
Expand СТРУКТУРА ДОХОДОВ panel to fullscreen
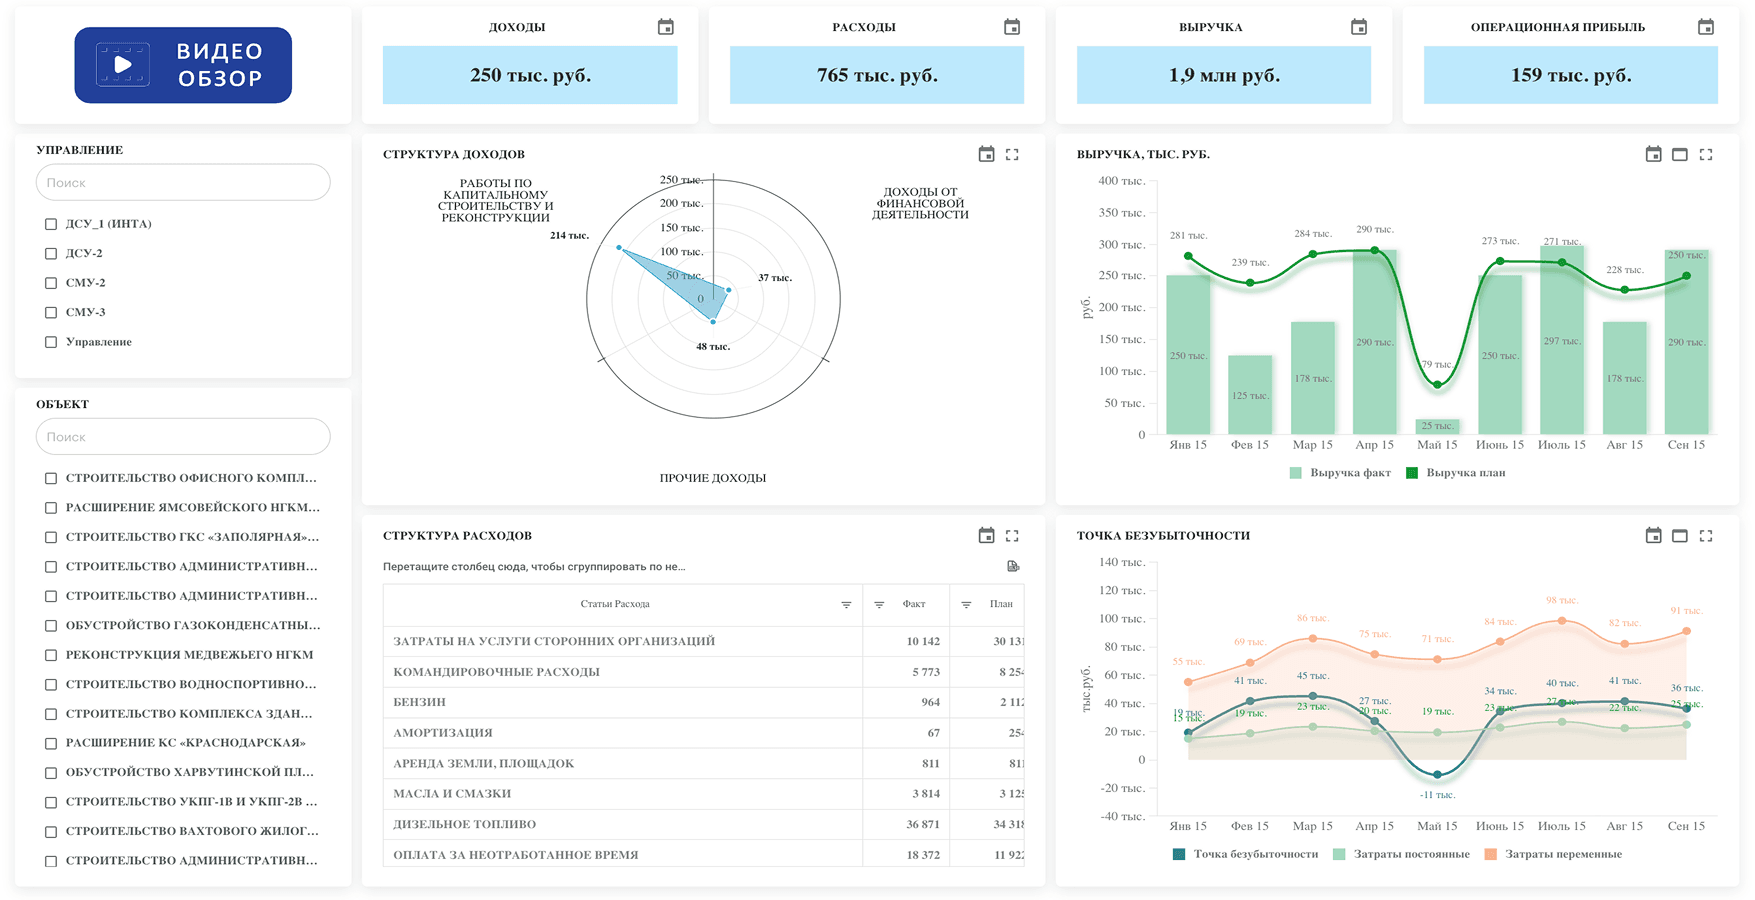pyautogui.click(x=1012, y=154)
